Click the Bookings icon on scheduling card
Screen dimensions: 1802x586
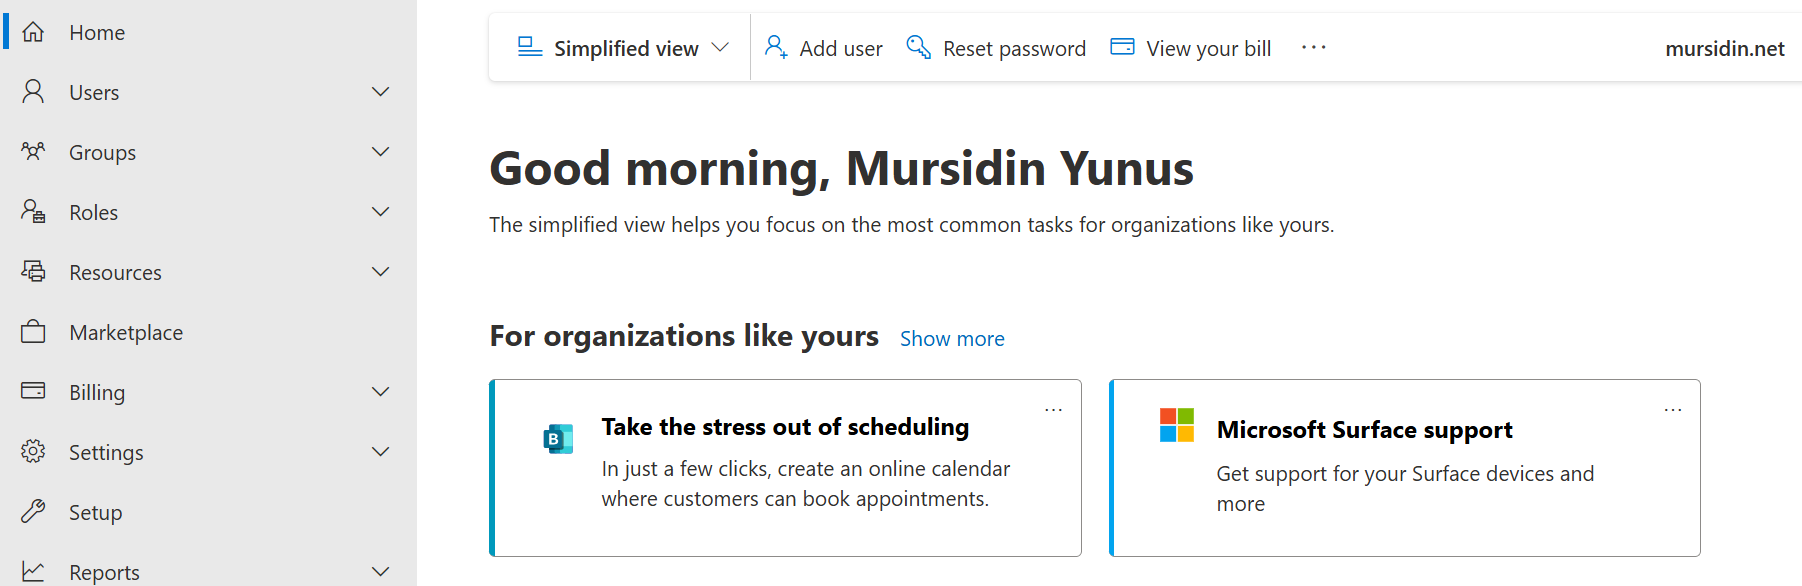coord(558,438)
